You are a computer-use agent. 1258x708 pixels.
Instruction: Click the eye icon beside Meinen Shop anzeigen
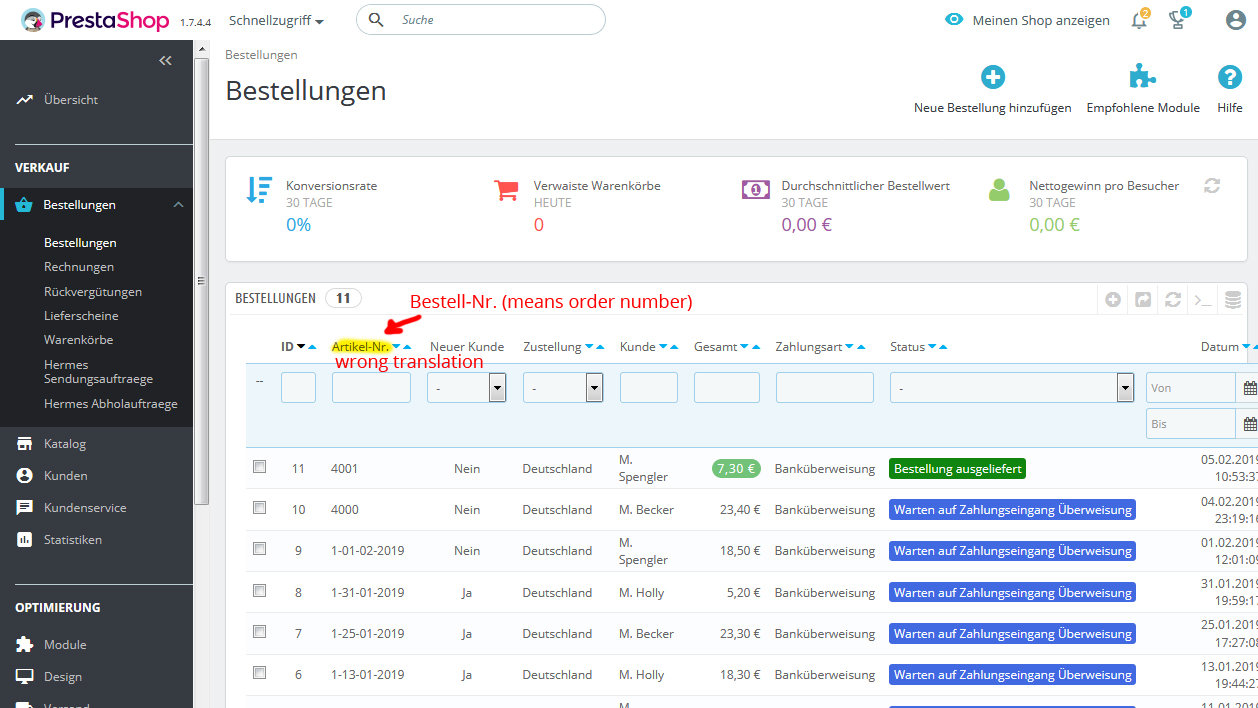[x=954, y=20]
